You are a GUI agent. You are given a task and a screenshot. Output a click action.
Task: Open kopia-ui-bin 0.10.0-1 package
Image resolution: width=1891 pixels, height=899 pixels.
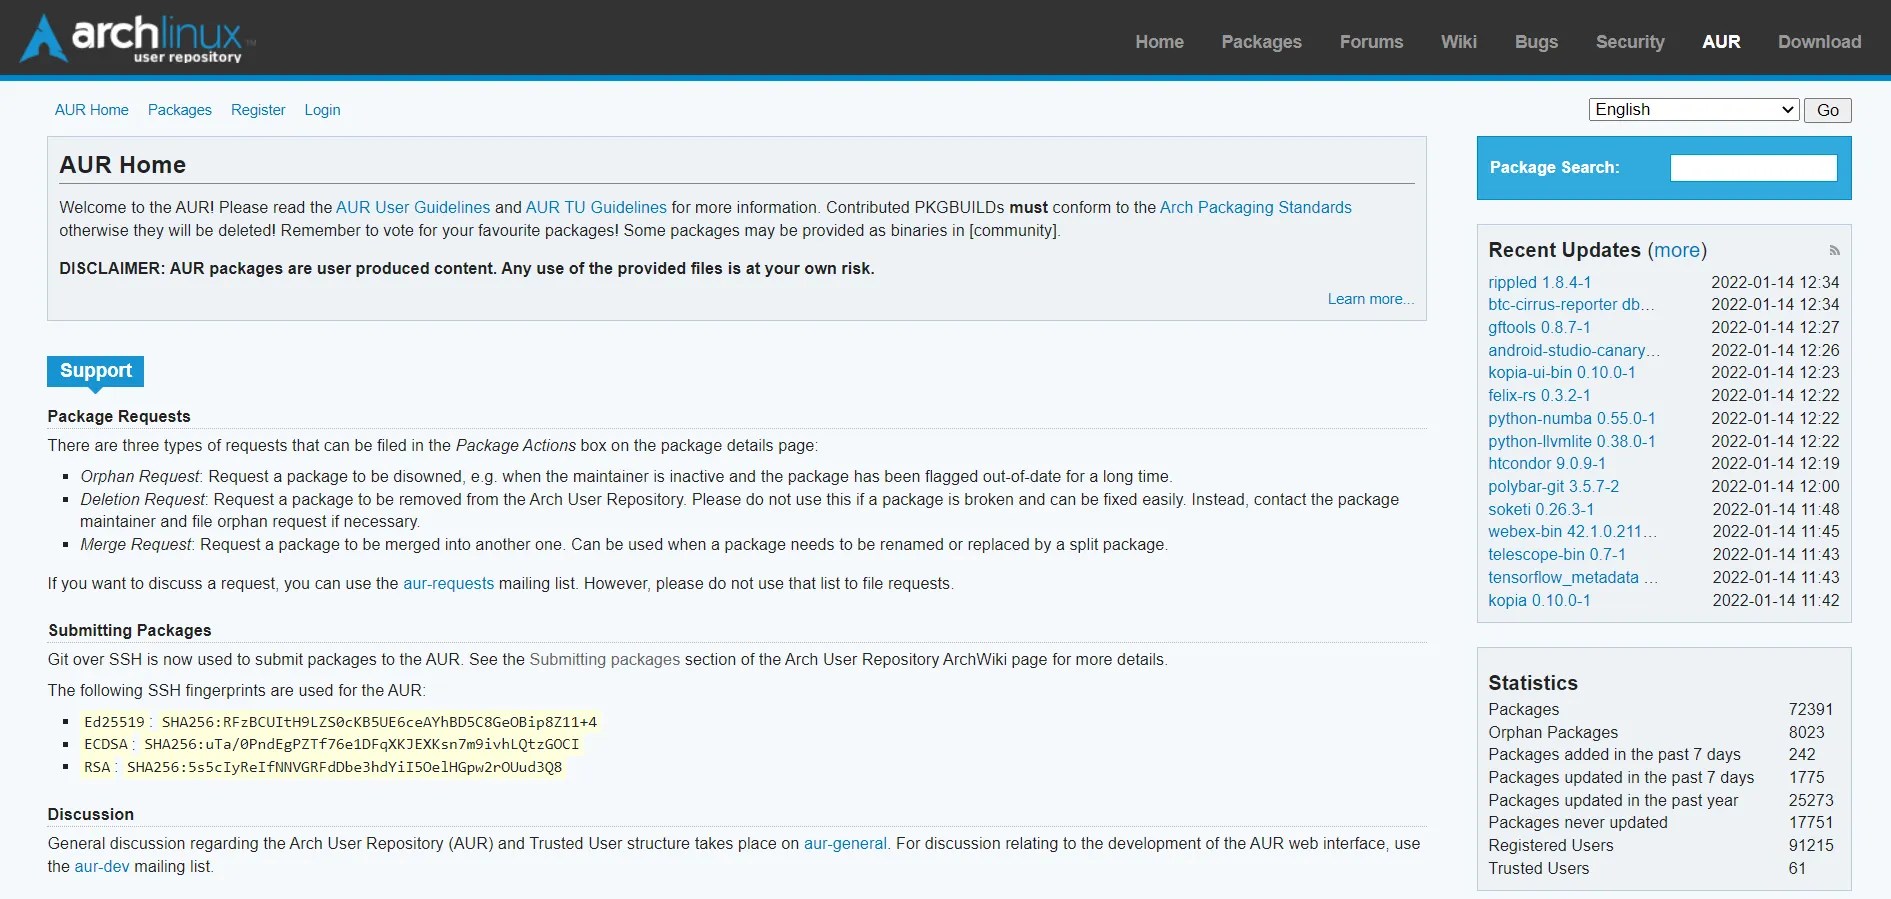click(x=1562, y=373)
